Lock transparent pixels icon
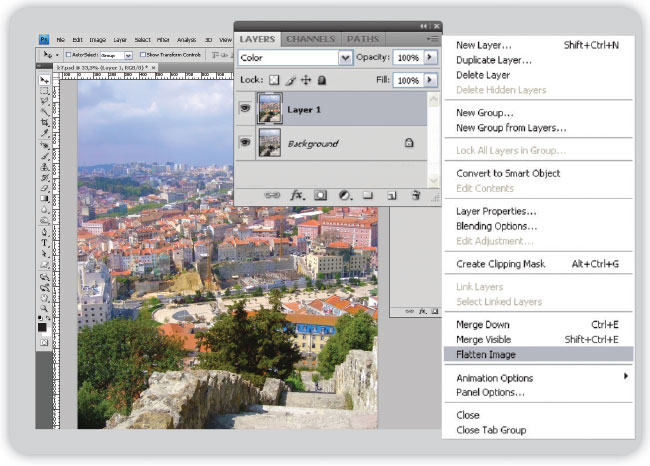This screenshot has height=466, width=650. click(x=275, y=79)
